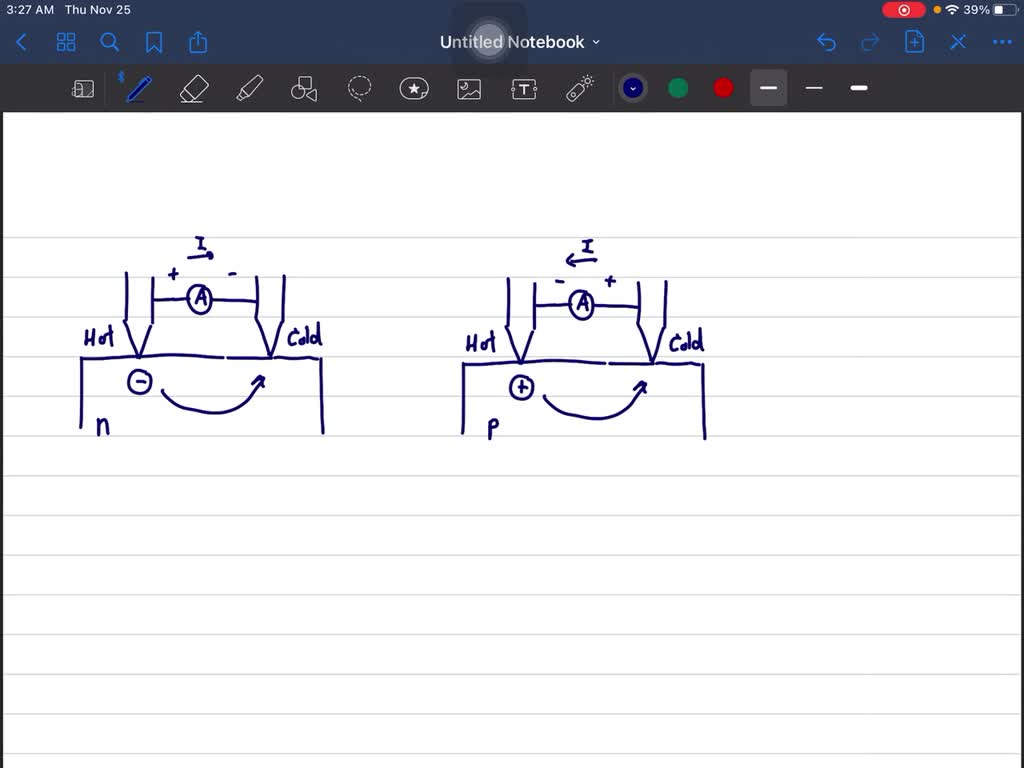
Task: Pick the Highlighter tool
Action: 249,88
